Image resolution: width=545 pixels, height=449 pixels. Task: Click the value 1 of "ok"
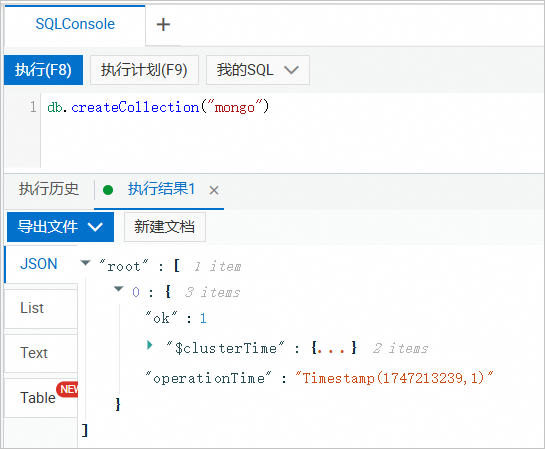pos(203,318)
